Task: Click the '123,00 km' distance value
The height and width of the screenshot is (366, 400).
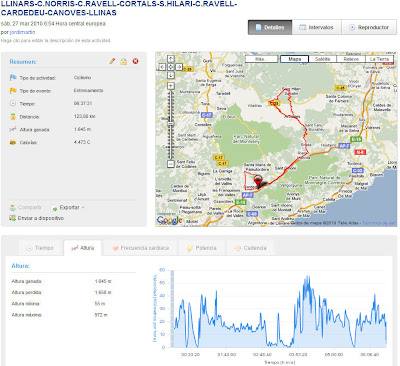Action: pyautogui.click(x=85, y=116)
